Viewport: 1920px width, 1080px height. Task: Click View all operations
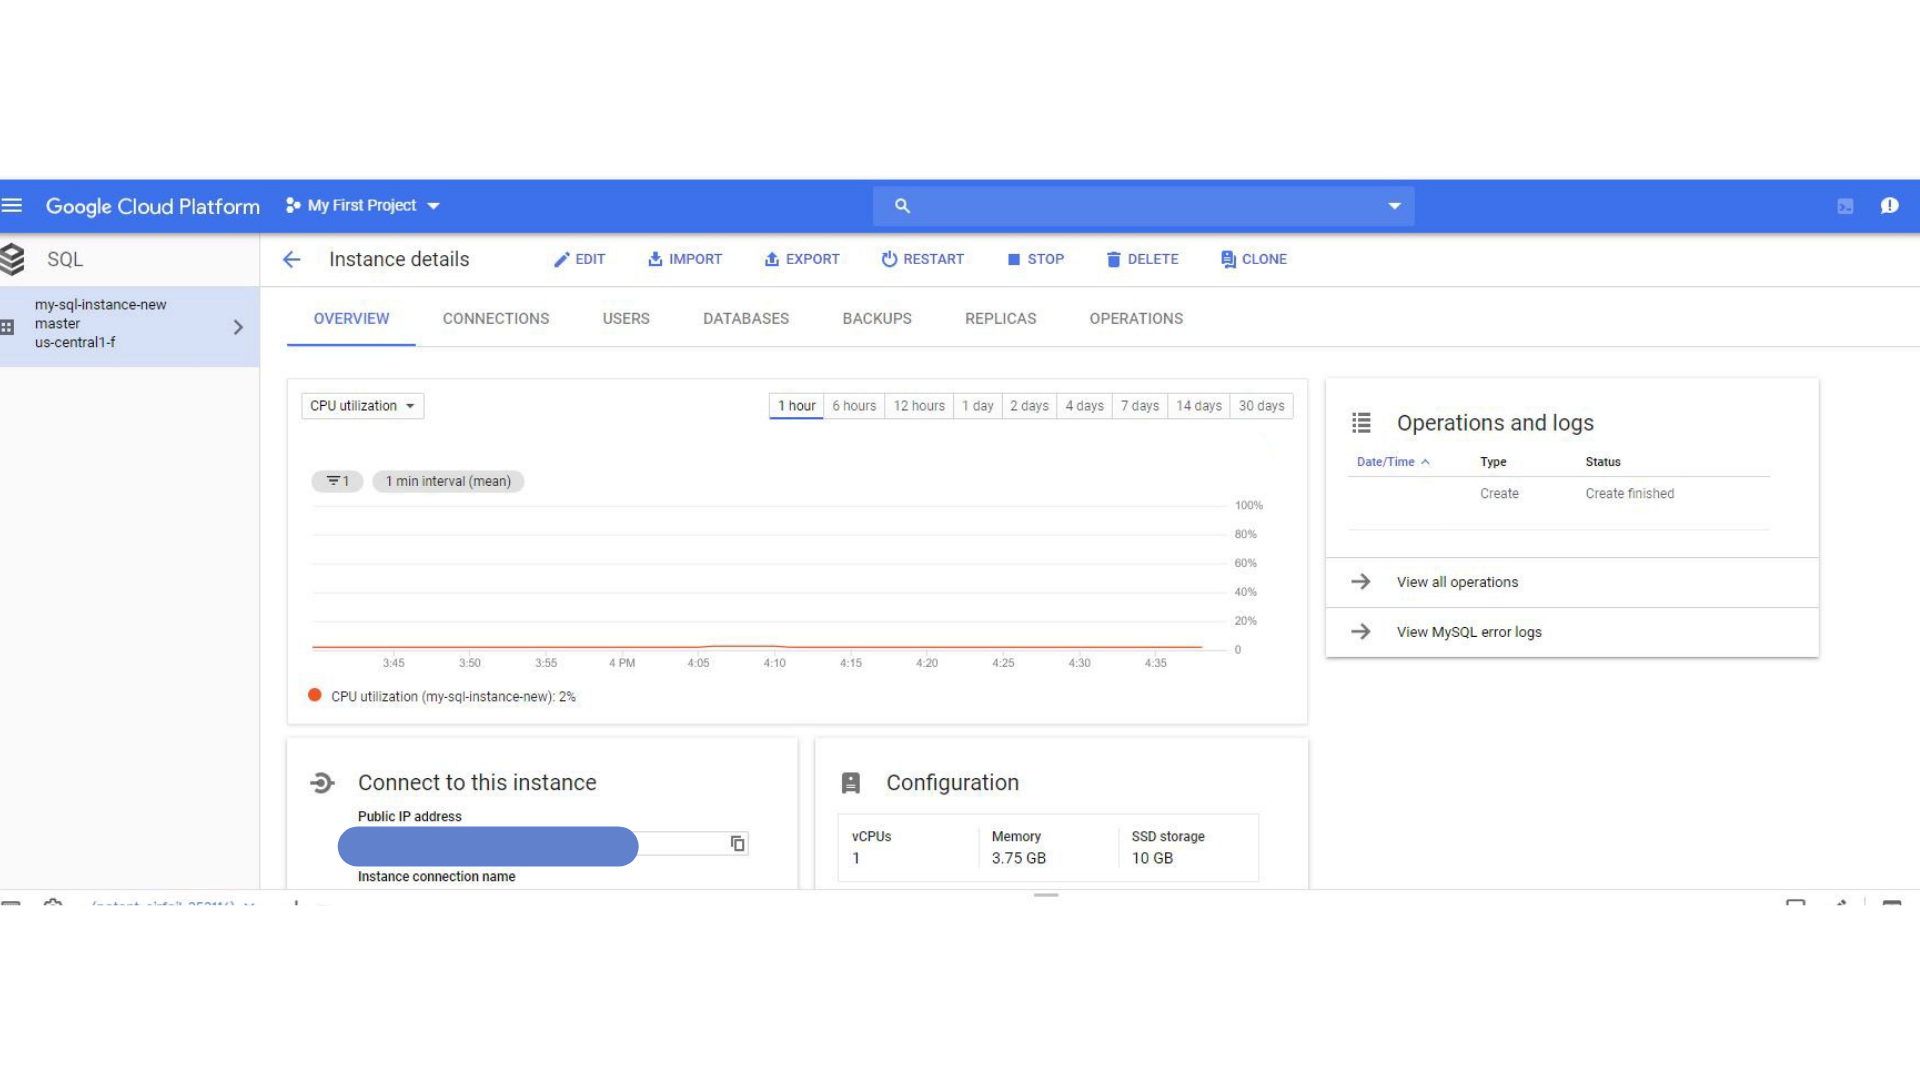1457,581
